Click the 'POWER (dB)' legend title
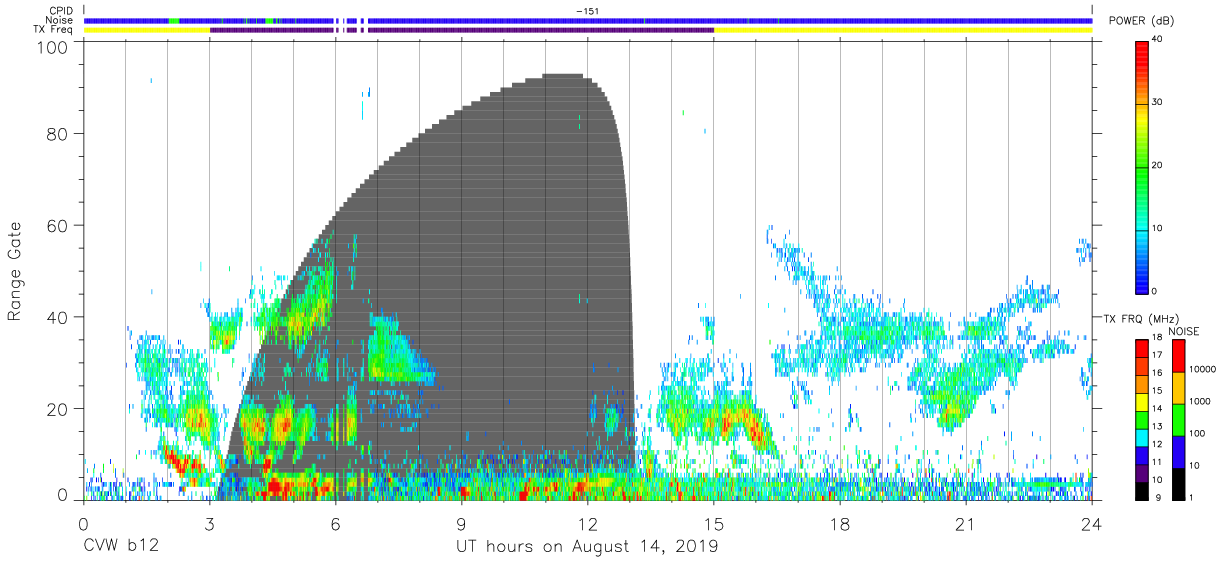 [x=1141, y=21]
